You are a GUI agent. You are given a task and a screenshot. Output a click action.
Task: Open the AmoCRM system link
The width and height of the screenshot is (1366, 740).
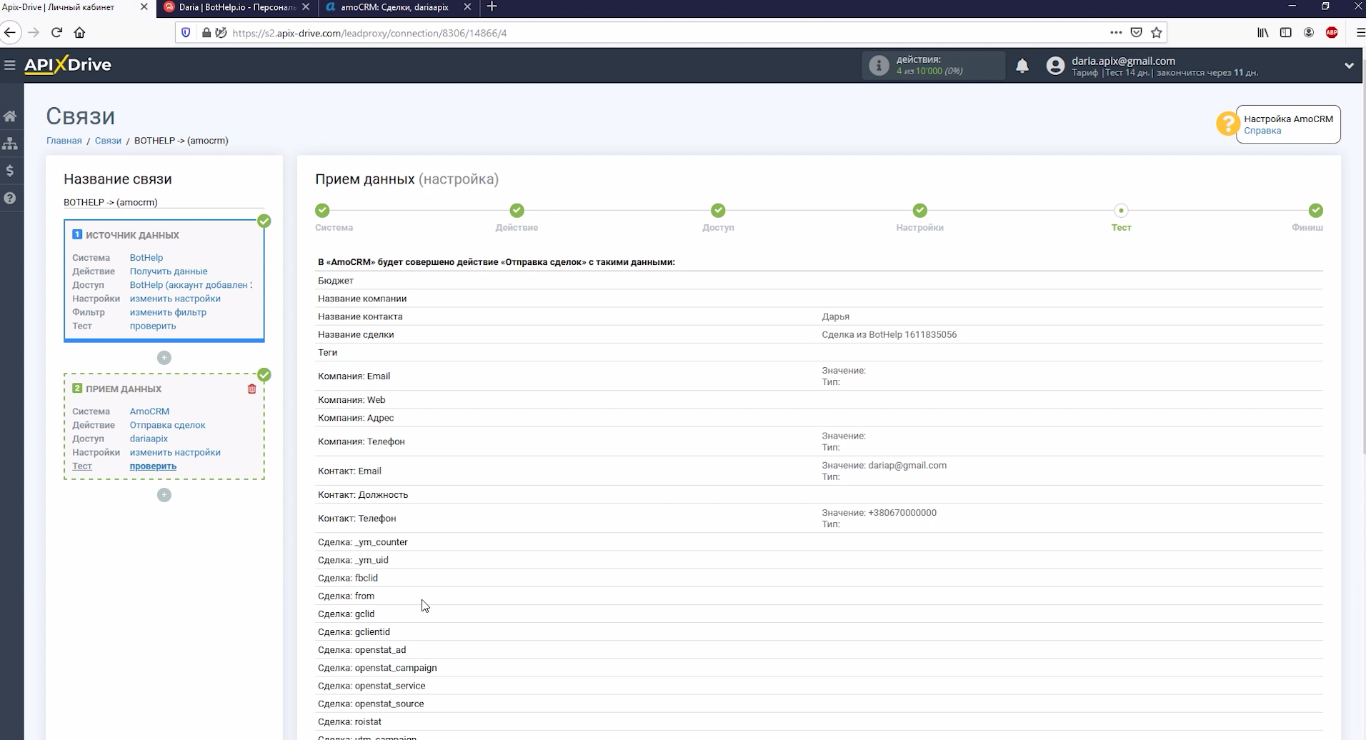(x=150, y=412)
